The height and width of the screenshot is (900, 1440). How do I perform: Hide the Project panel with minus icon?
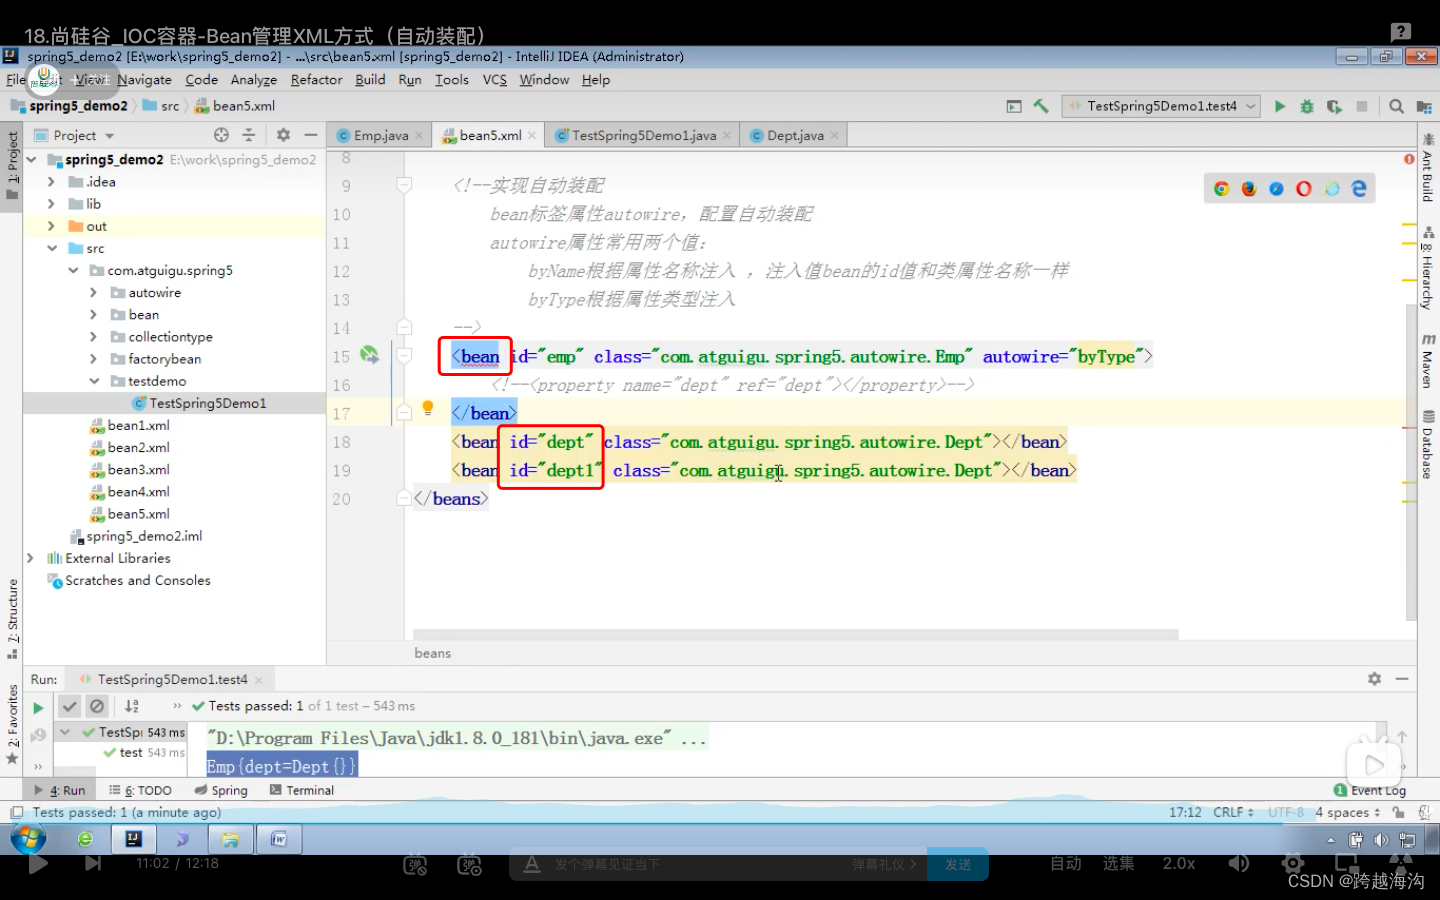click(x=311, y=135)
